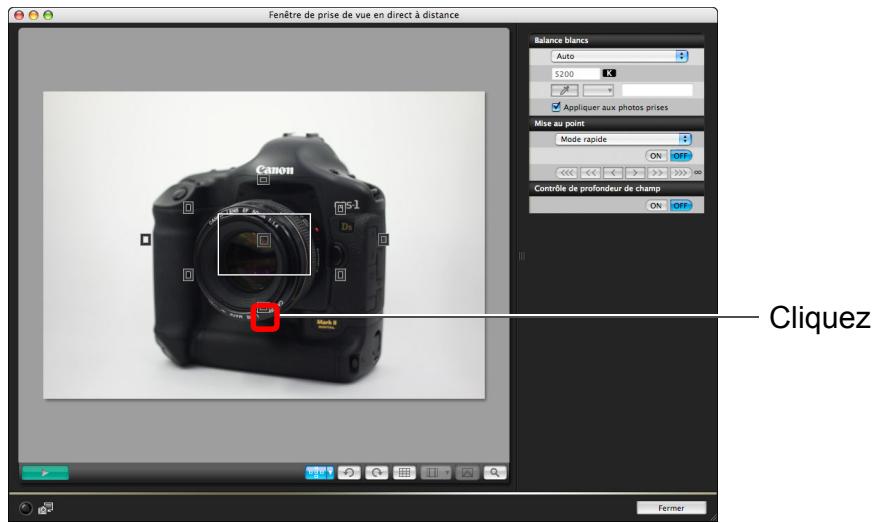Image resolution: width=876 pixels, height=523 pixels.
Task: Click the green arrow button below the preview
Action: 45,473
